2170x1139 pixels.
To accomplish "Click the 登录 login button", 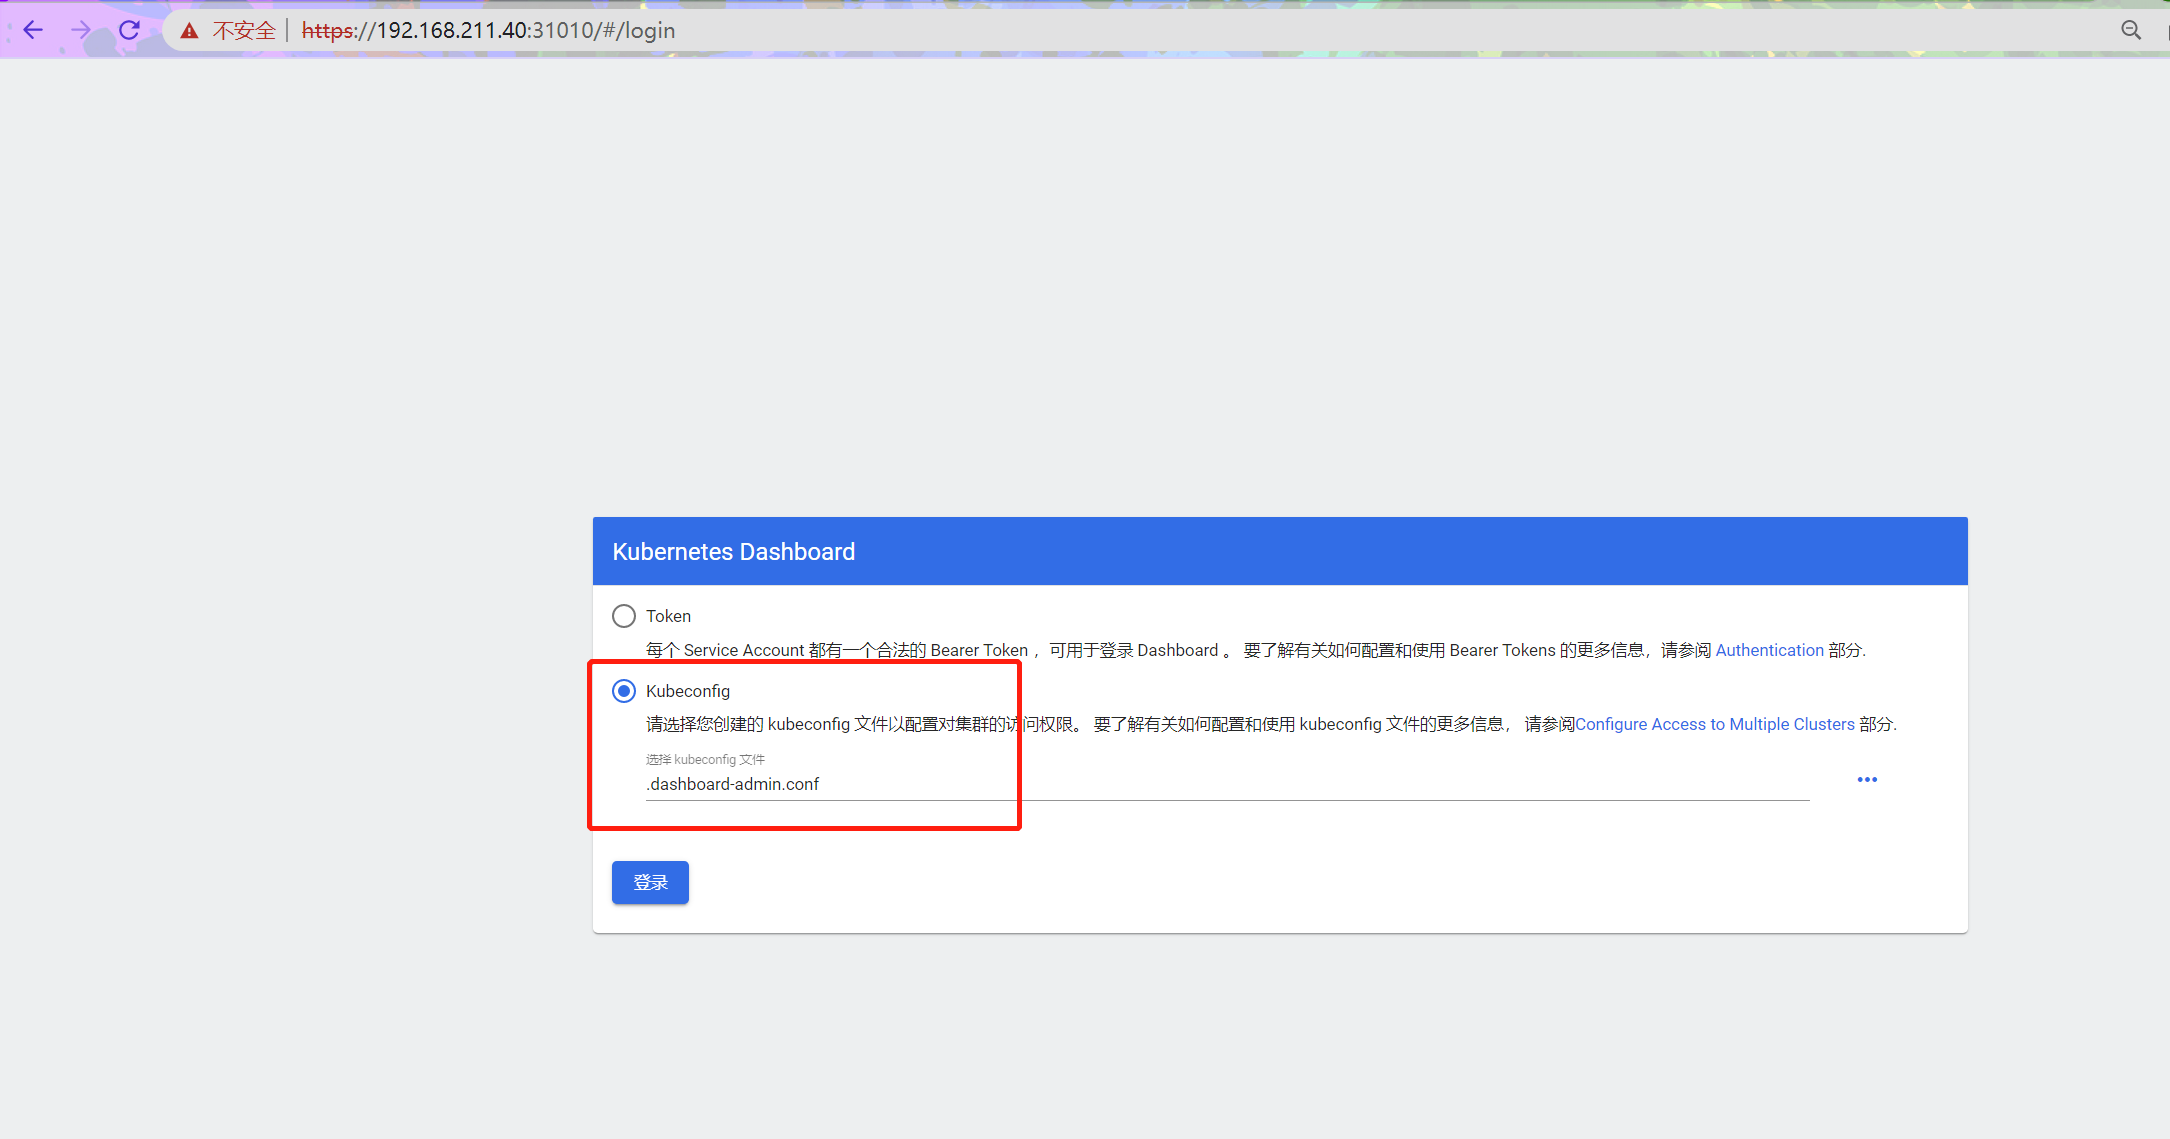I will pyautogui.click(x=650, y=882).
